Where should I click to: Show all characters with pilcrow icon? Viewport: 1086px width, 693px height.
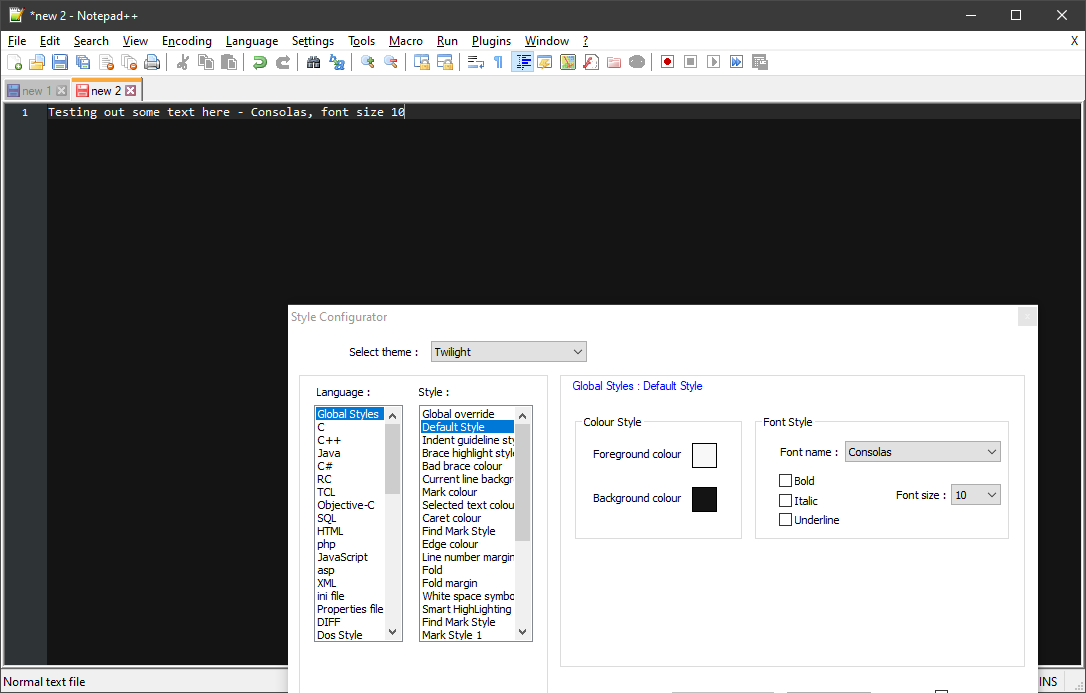[499, 62]
